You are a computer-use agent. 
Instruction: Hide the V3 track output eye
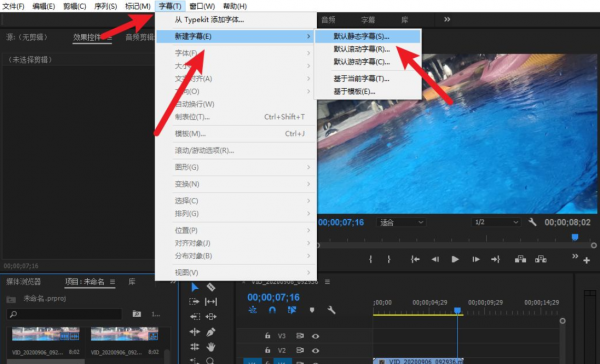click(x=315, y=336)
